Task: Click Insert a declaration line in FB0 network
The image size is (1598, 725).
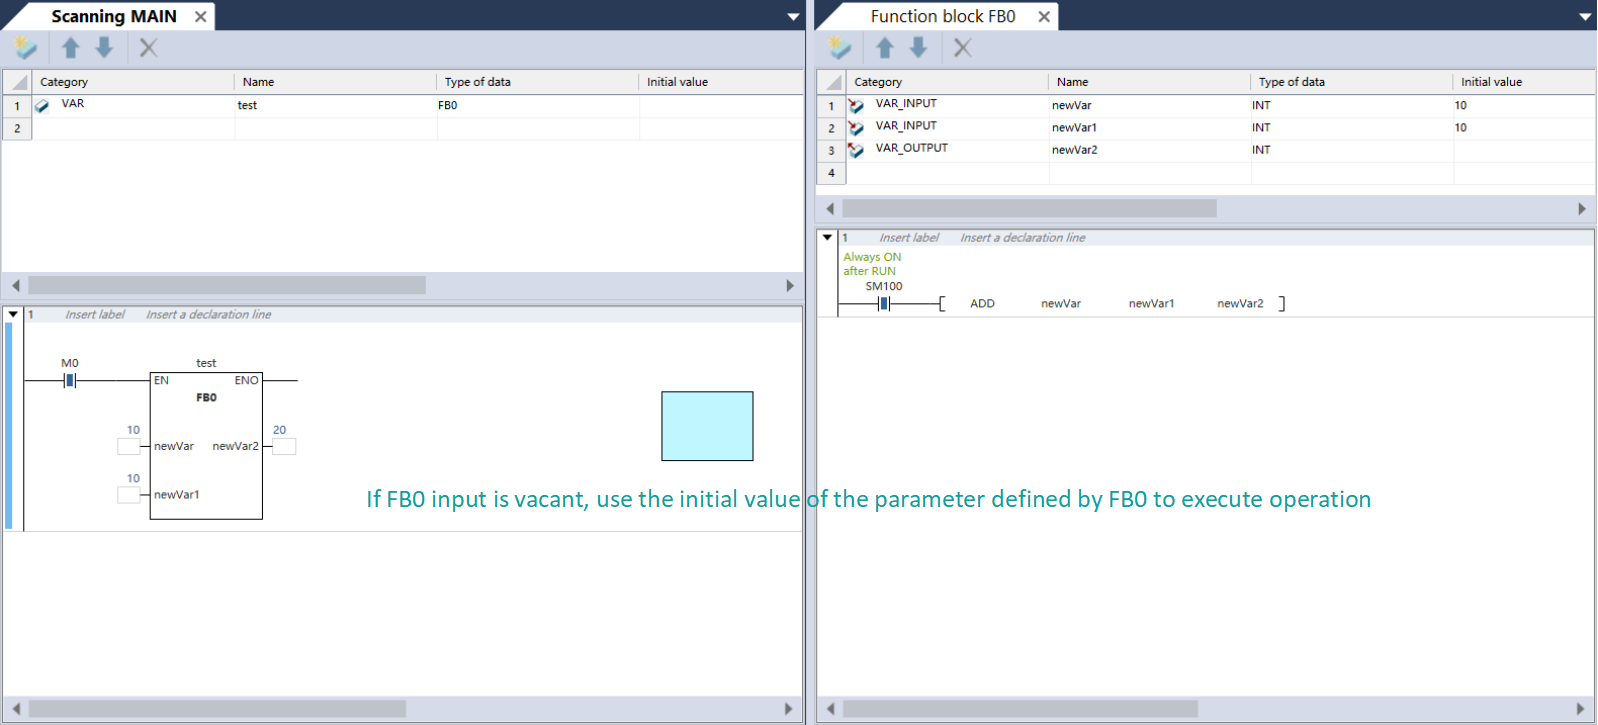Action: tap(1022, 238)
